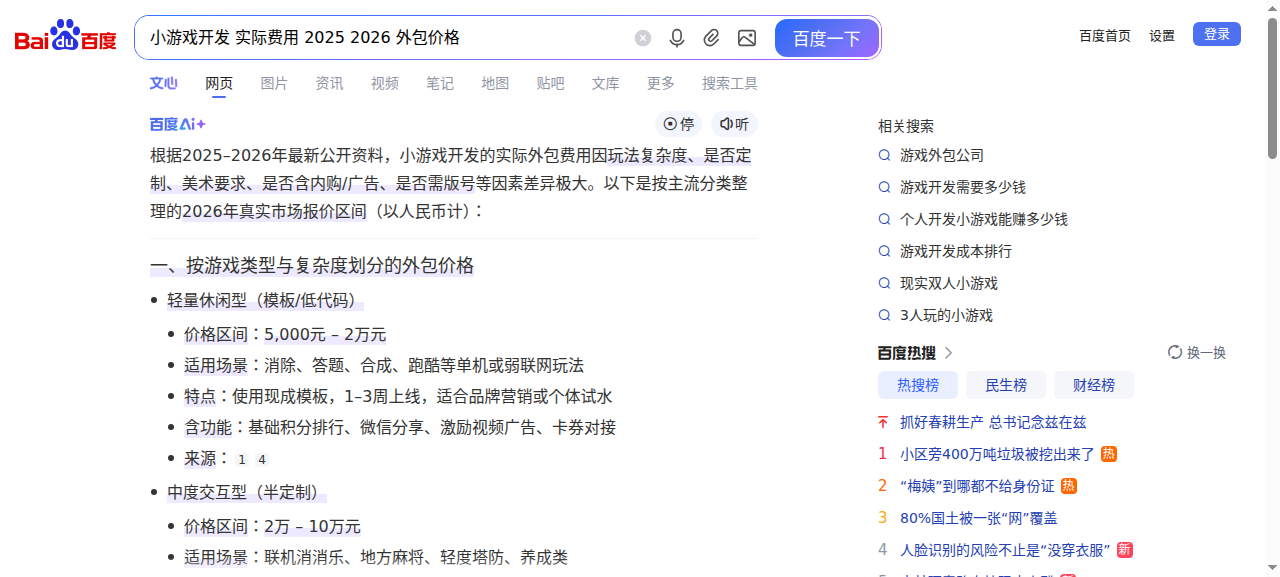Open 搜索工具 filter options
The image size is (1280, 577).
click(x=729, y=83)
